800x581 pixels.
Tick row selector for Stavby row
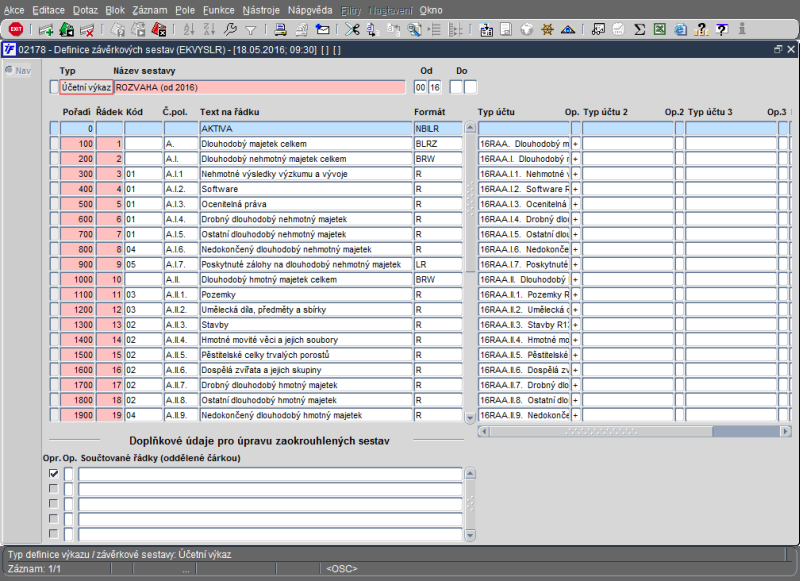coord(54,324)
